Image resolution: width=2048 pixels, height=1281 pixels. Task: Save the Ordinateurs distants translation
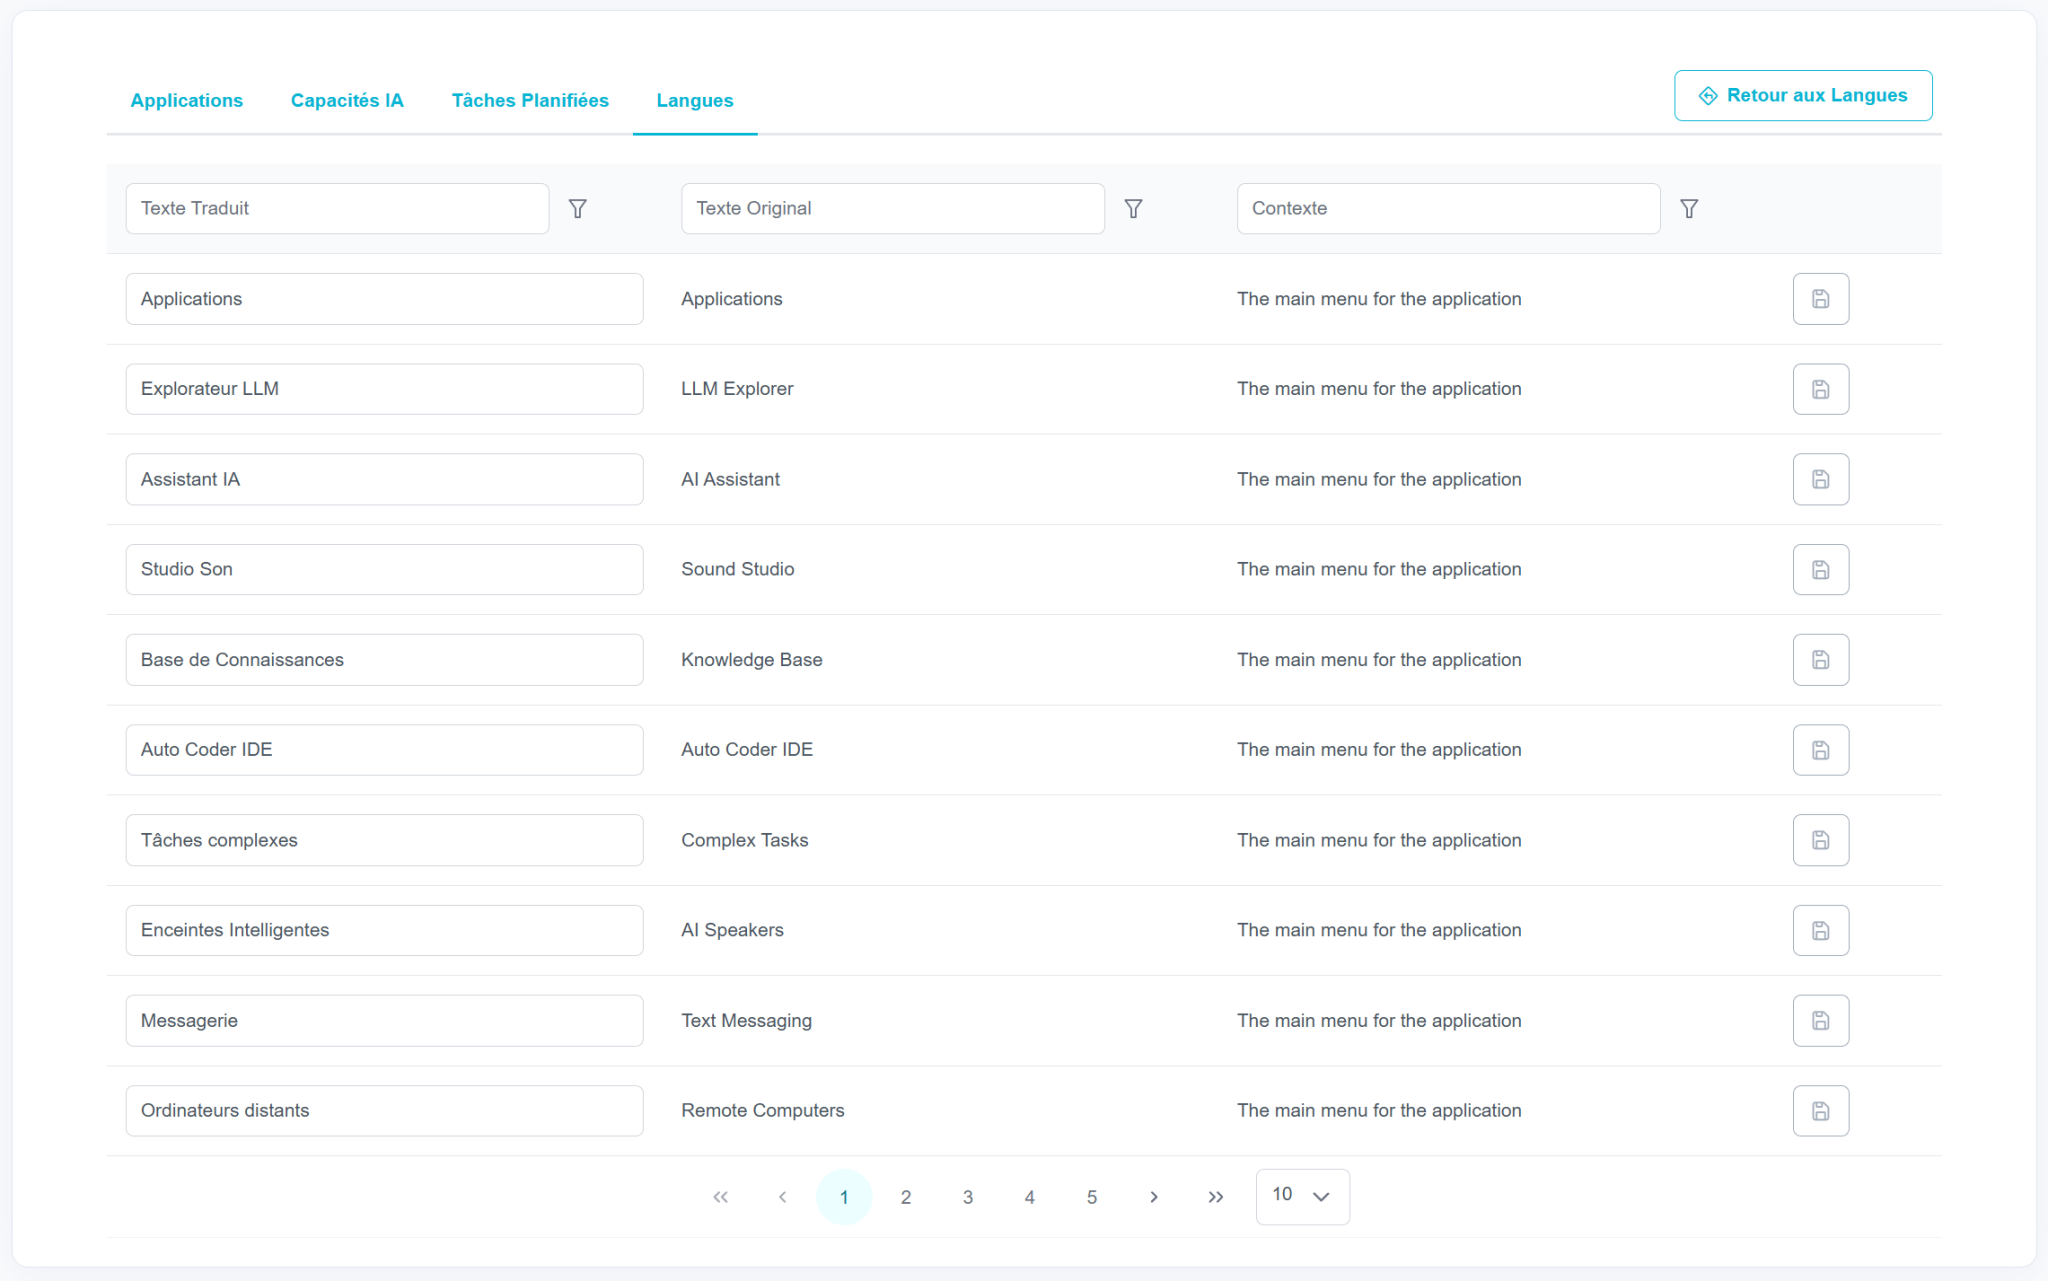point(1820,1110)
